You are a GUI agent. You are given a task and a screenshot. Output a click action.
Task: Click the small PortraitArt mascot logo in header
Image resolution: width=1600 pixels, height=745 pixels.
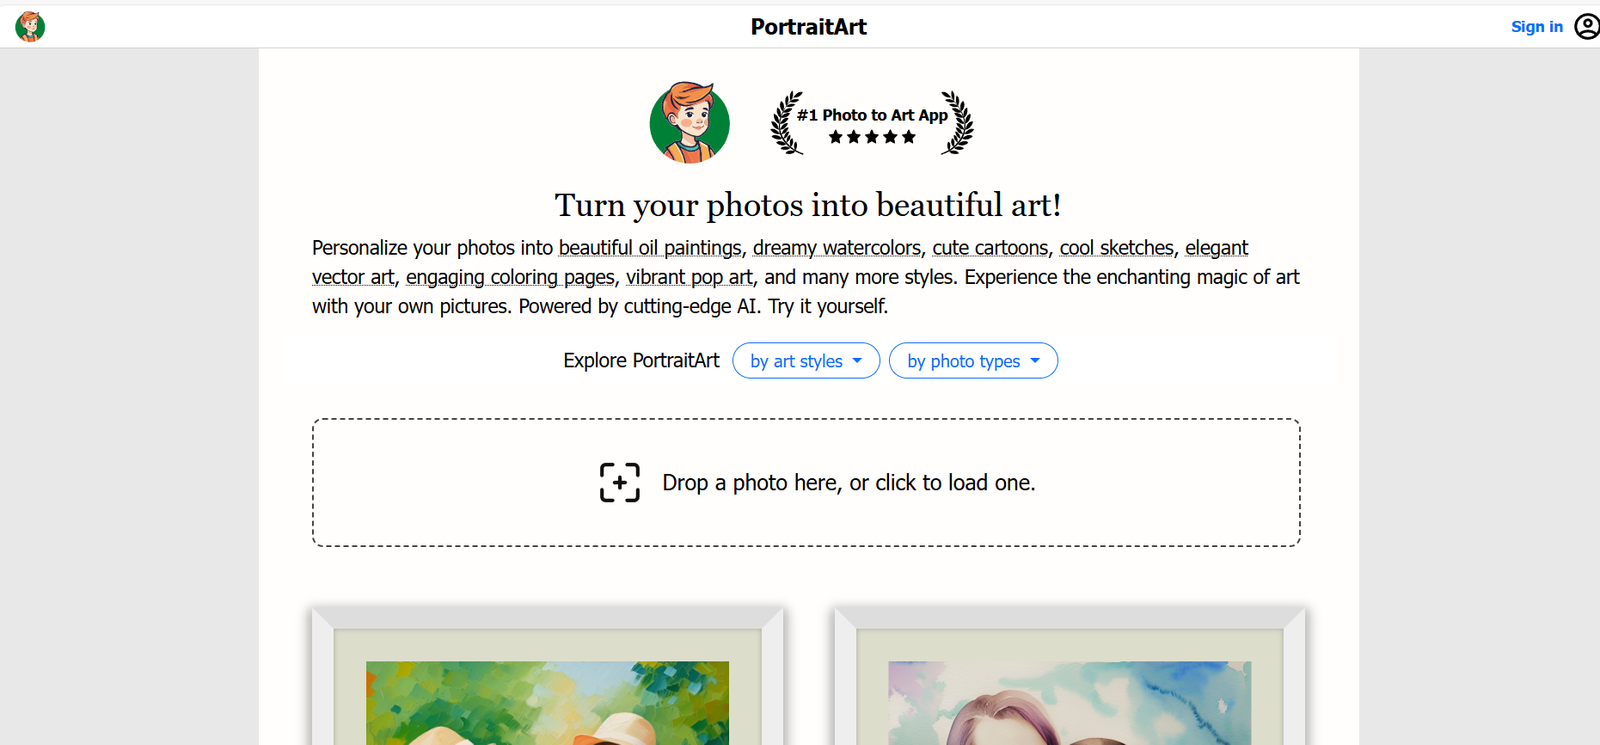pyautogui.click(x=30, y=26)
